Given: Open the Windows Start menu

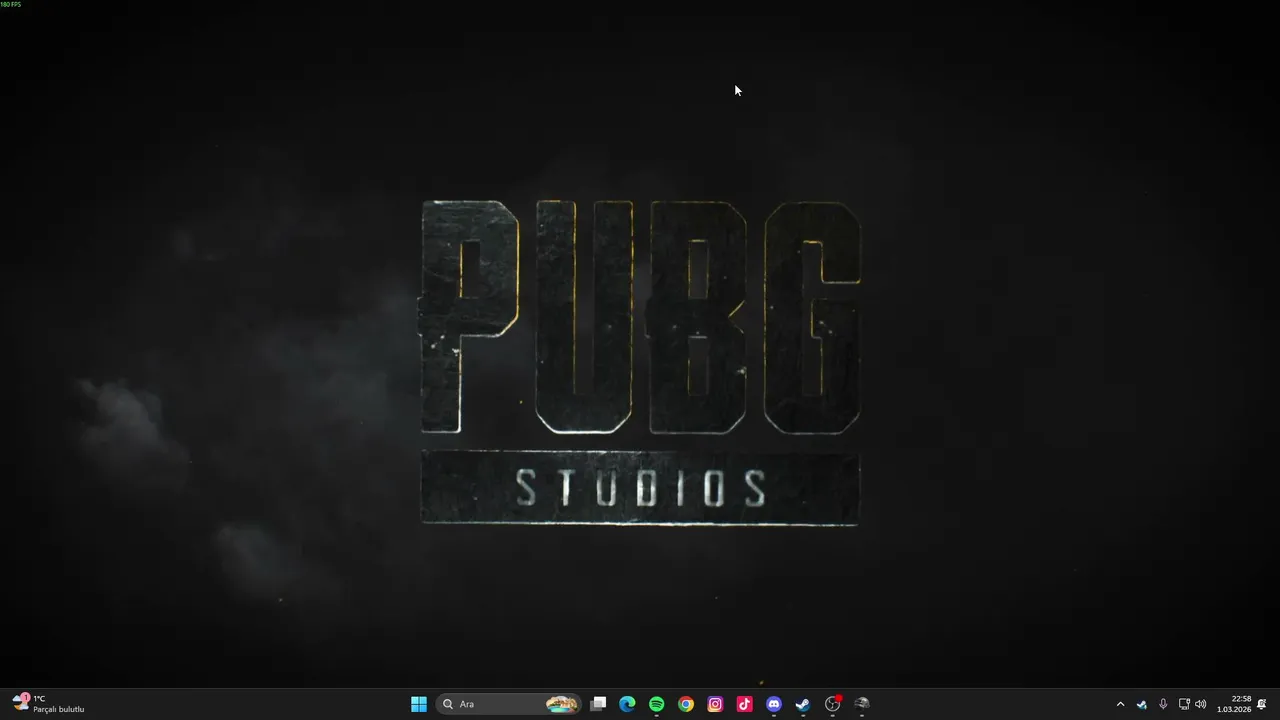Looking at the screenshot, I should coord(419,704).
